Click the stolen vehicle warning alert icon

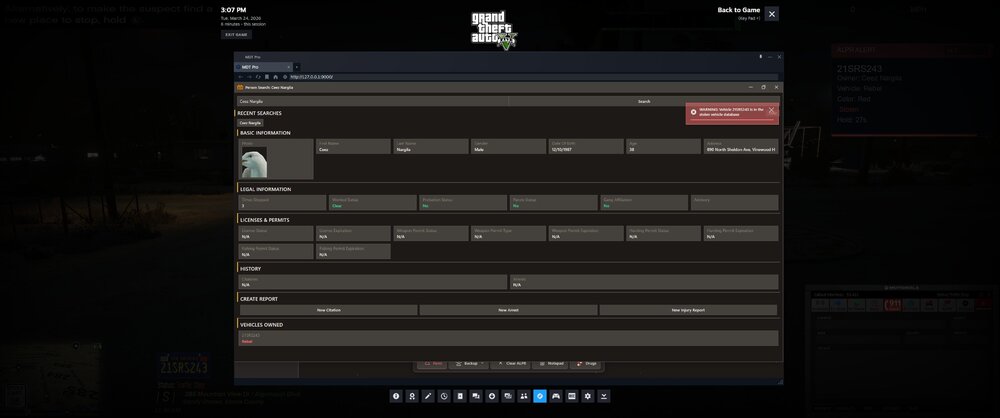(693, 112)
